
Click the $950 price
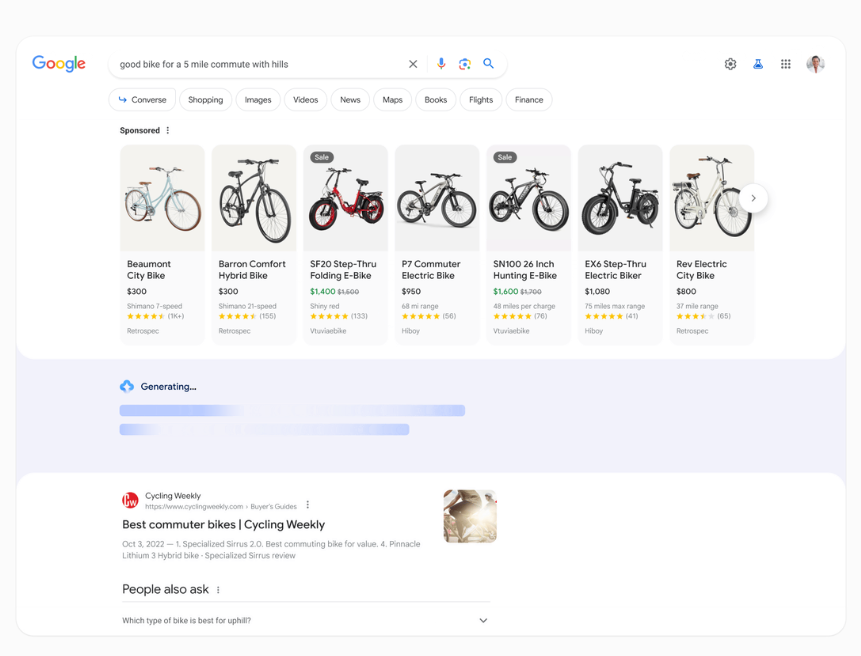pyautogui.click(x=411, y=291)
